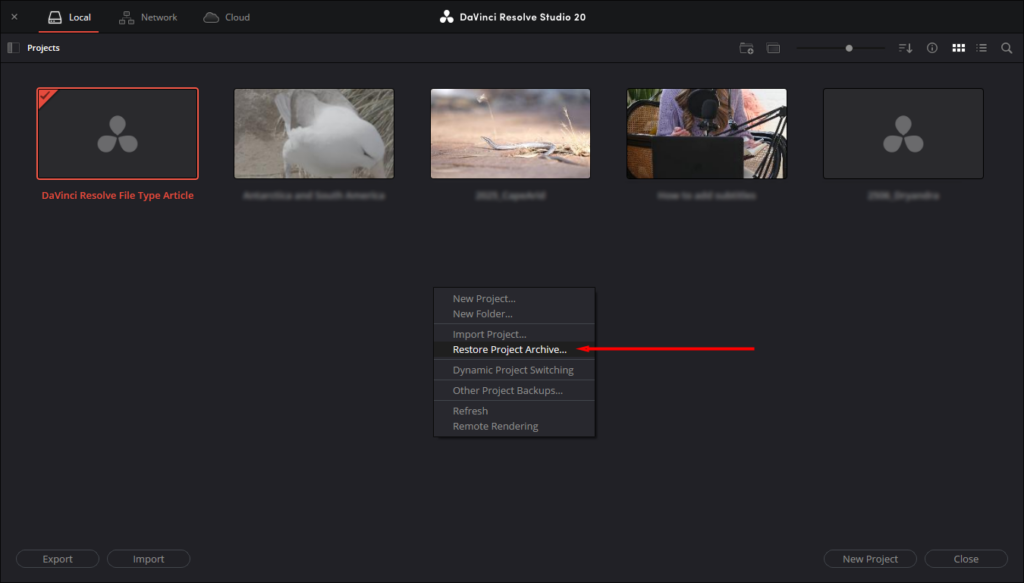Viewport: 1024px width, 583px height.
Task: Click the Close button at bottom
Action: click(966, 559)
